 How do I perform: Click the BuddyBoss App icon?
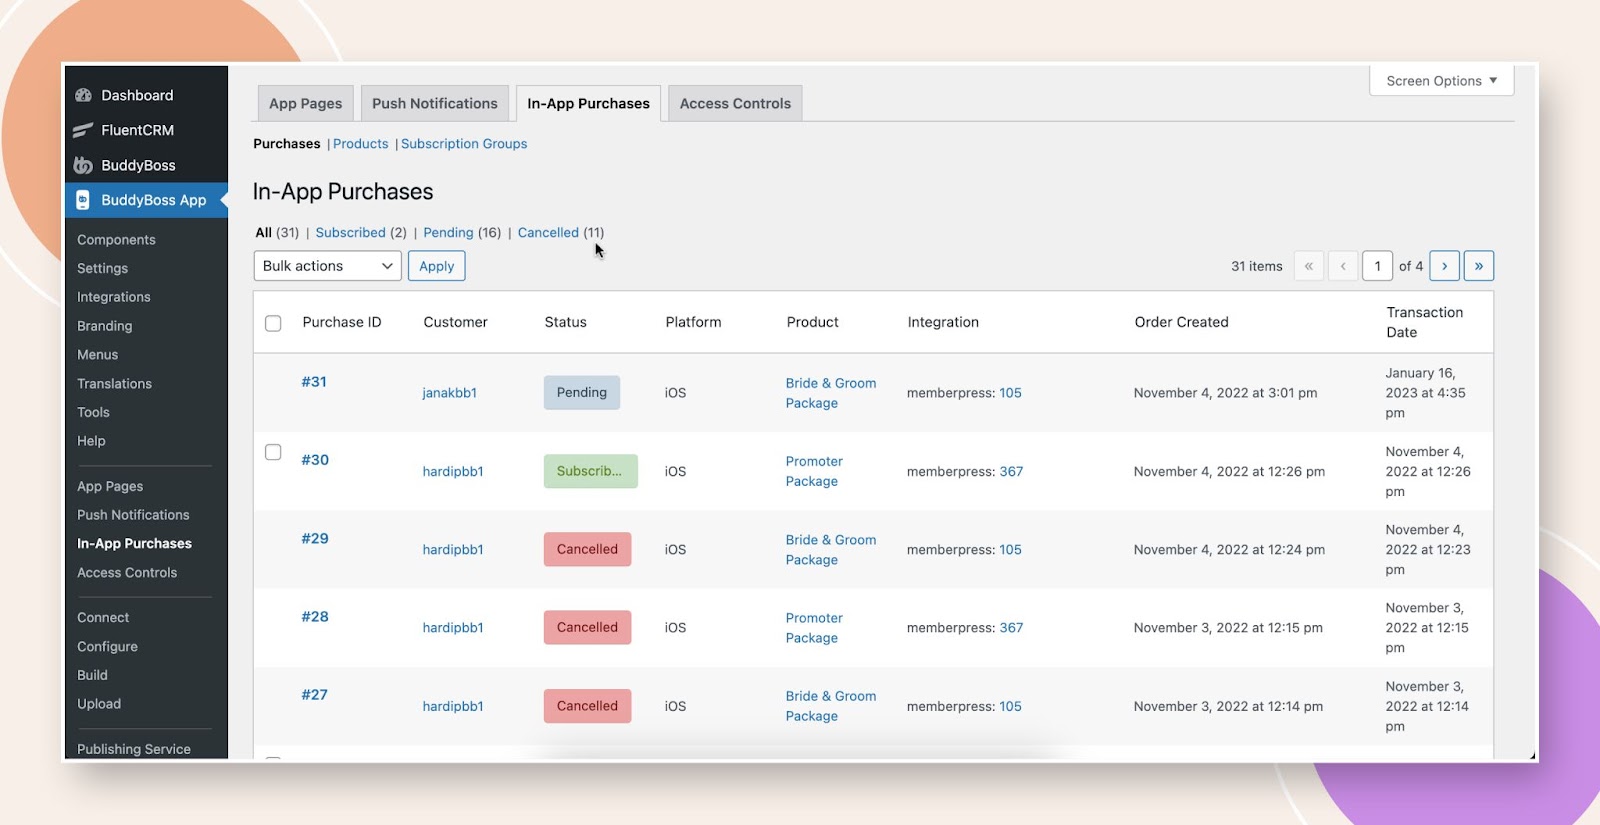pos(84,200)
